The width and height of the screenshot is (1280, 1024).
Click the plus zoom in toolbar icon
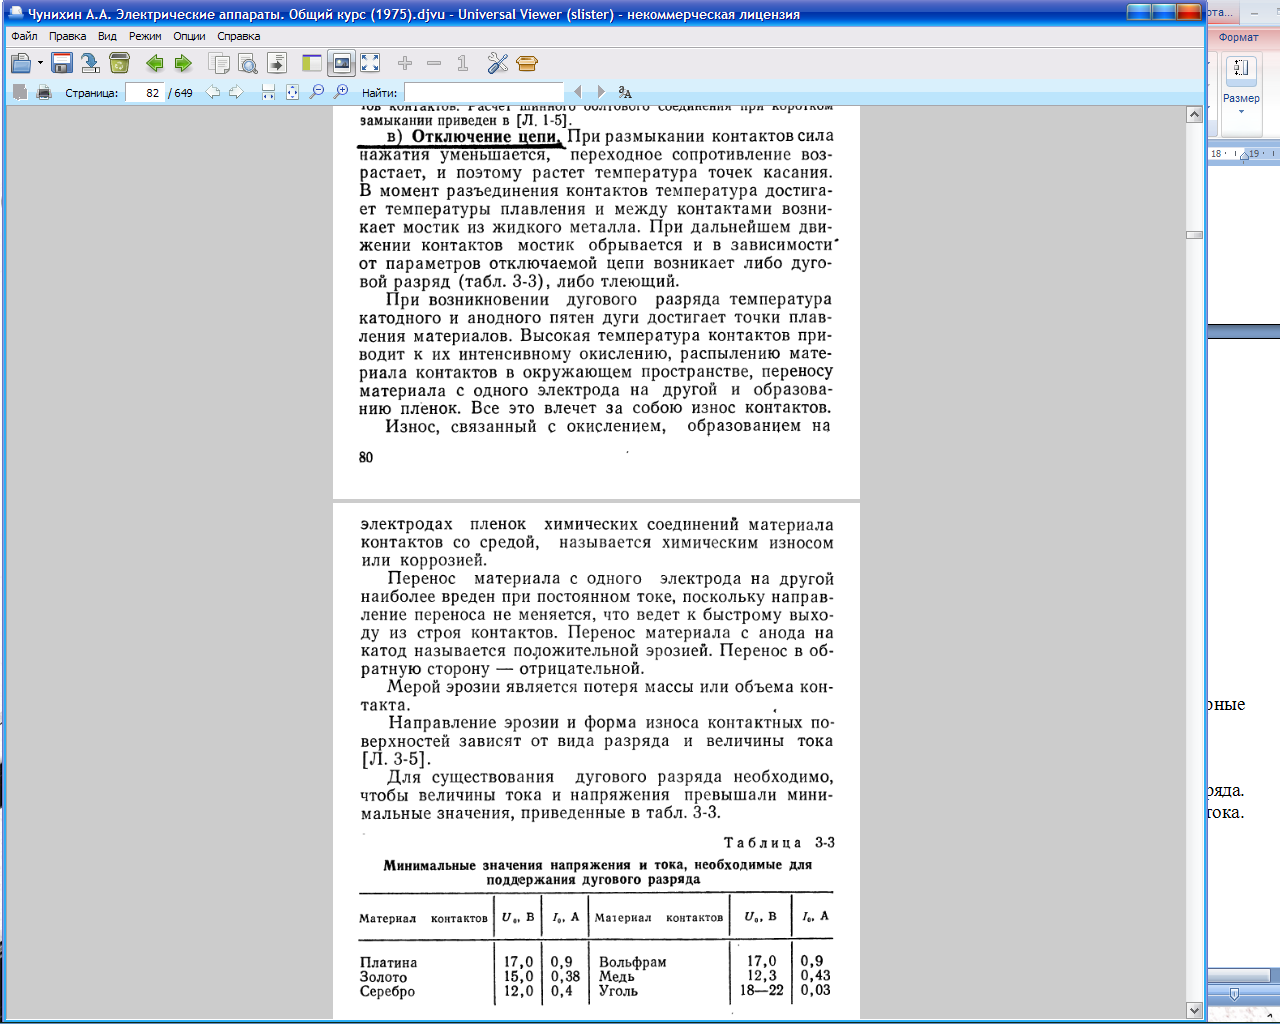tap(405, 63)
